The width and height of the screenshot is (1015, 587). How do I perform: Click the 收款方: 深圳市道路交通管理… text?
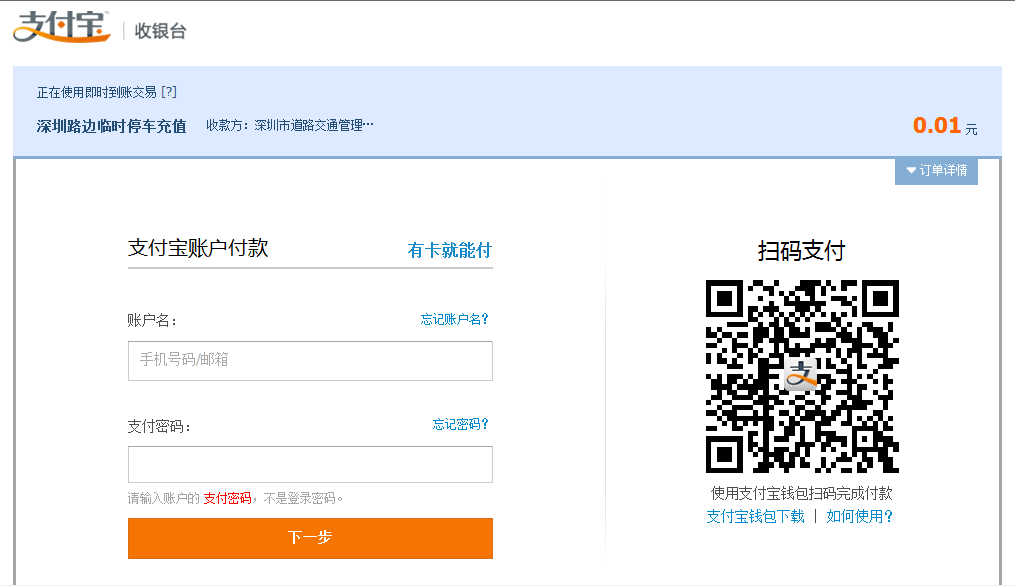click(290, 125)
